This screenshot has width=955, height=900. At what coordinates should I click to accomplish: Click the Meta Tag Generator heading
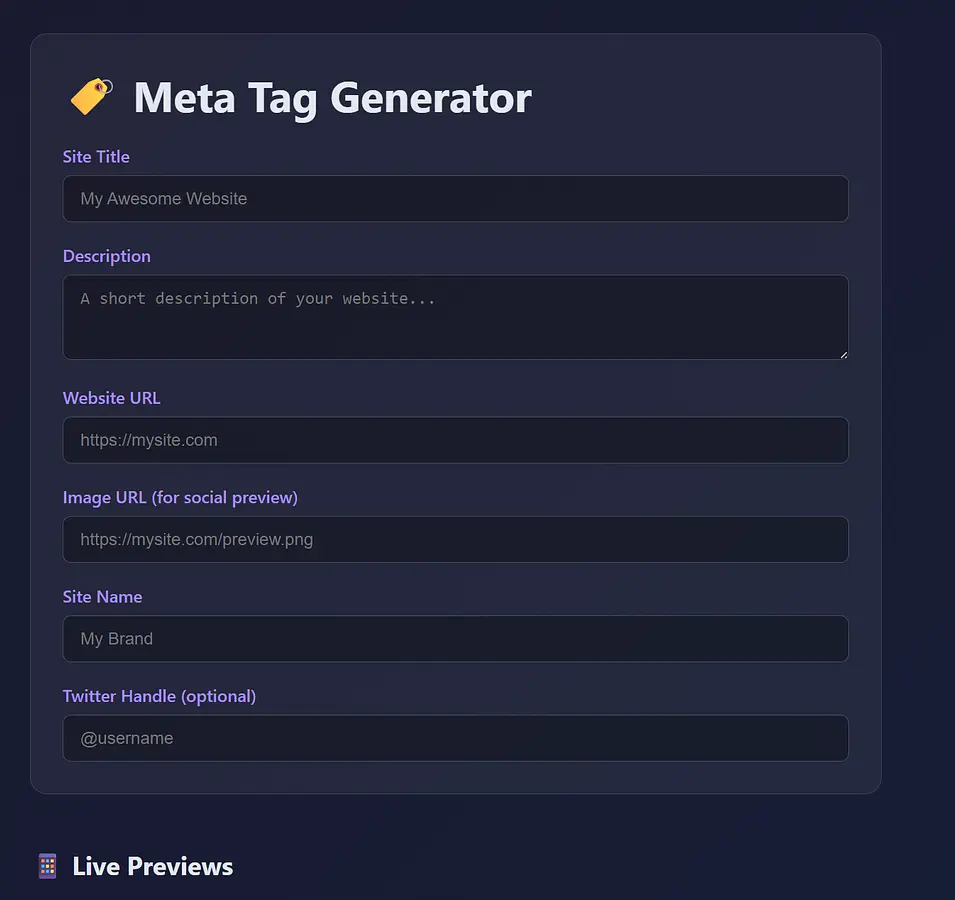(331, 97)
